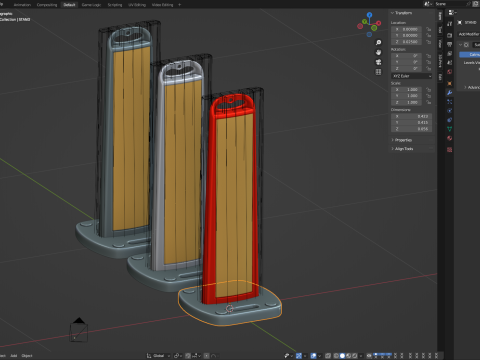Open the Scene properties tab icon
Viewport: 480px width, 360px height.
(449, 62)
